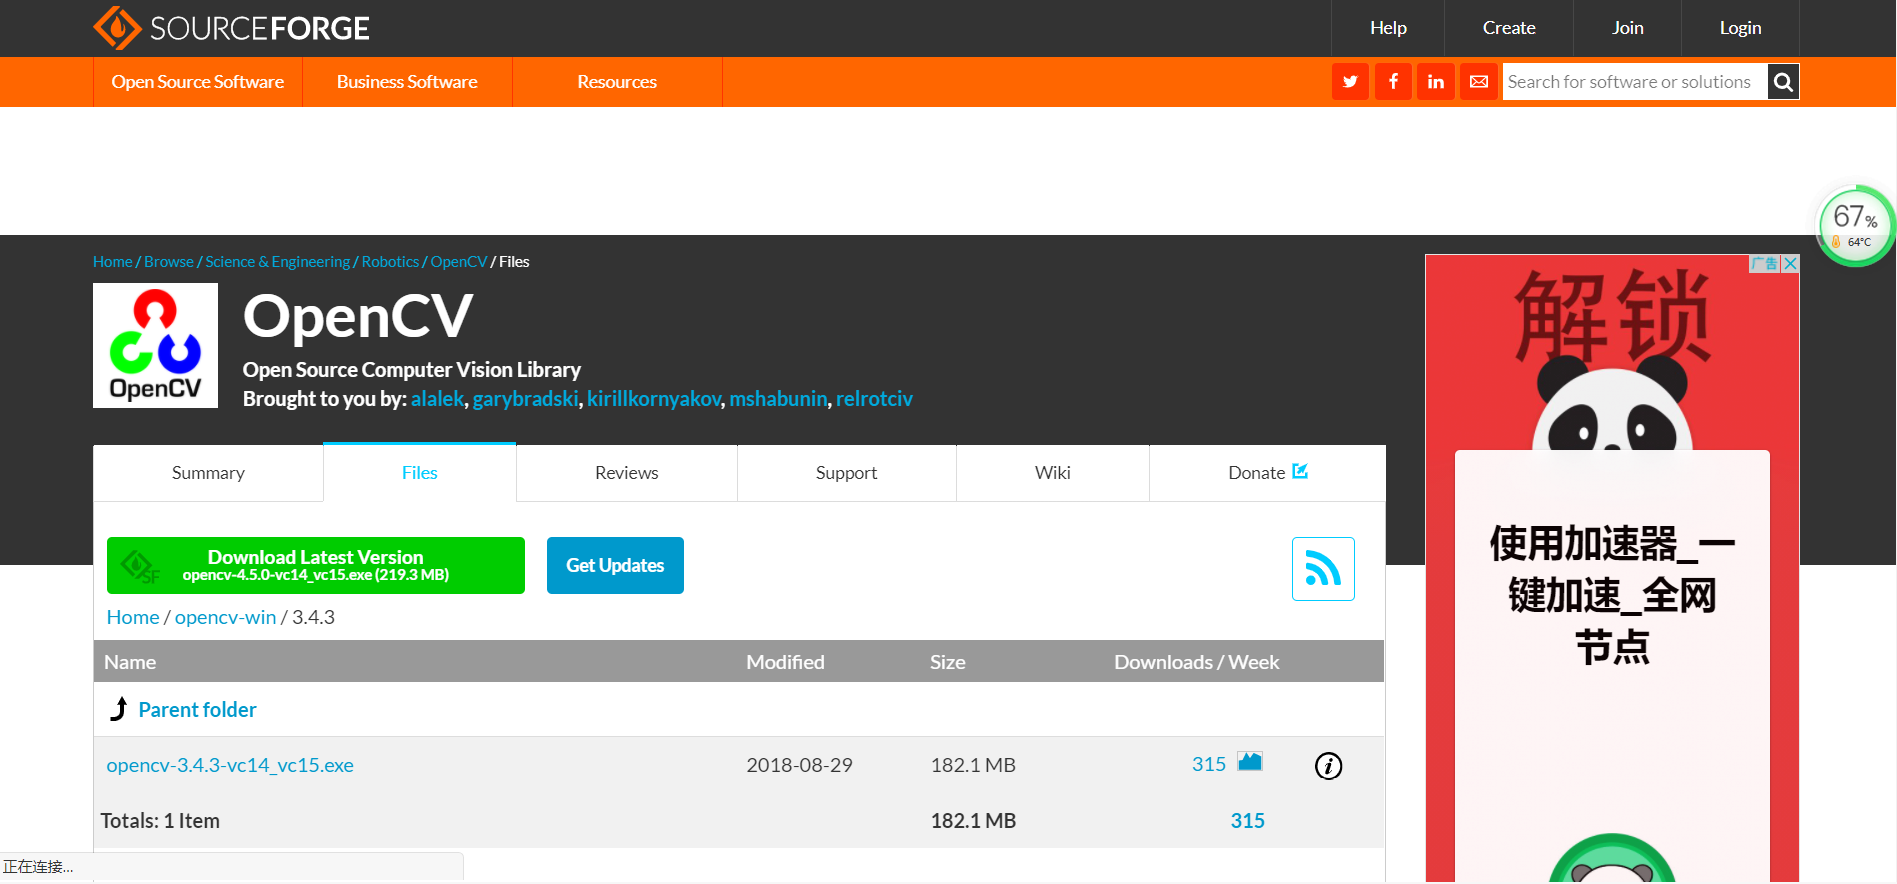Open the Create menu item
1897x884 pixels.
1509,28
